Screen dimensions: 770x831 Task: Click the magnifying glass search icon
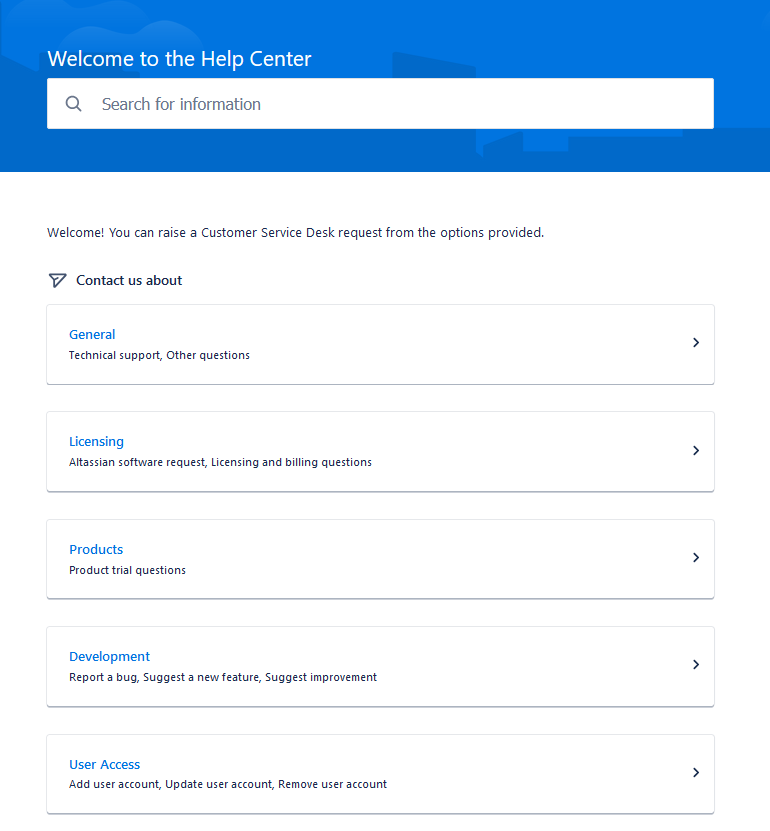pos(74,104)
